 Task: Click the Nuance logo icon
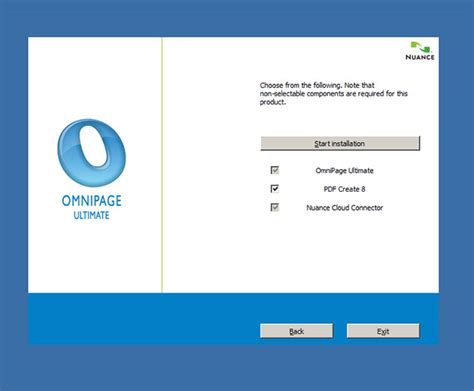[420, 51]
